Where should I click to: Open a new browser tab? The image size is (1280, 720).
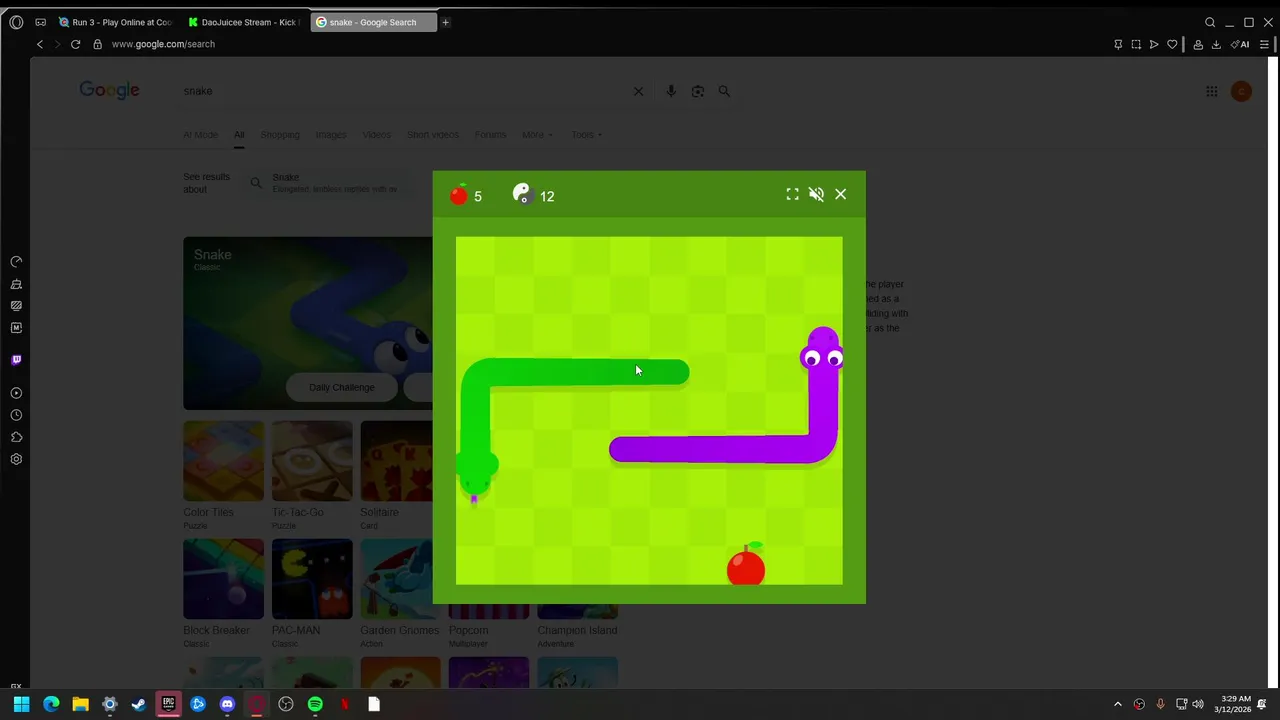click(445, 22)
